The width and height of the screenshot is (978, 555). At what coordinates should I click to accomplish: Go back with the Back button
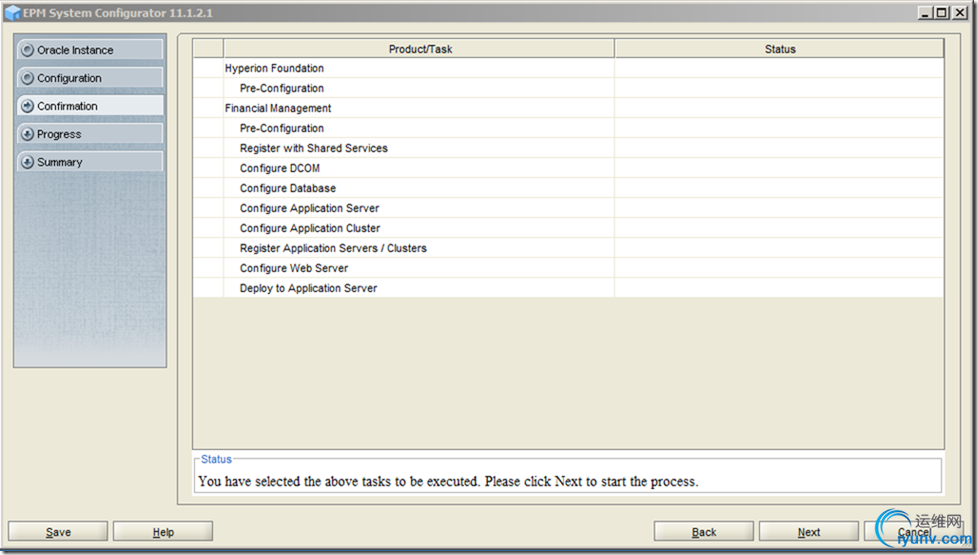tap(704, 532)
